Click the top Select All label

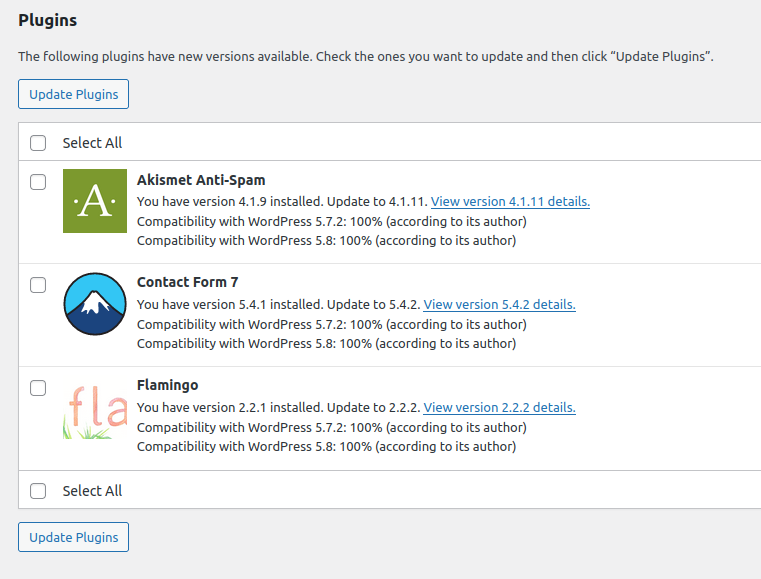point(92,143)
